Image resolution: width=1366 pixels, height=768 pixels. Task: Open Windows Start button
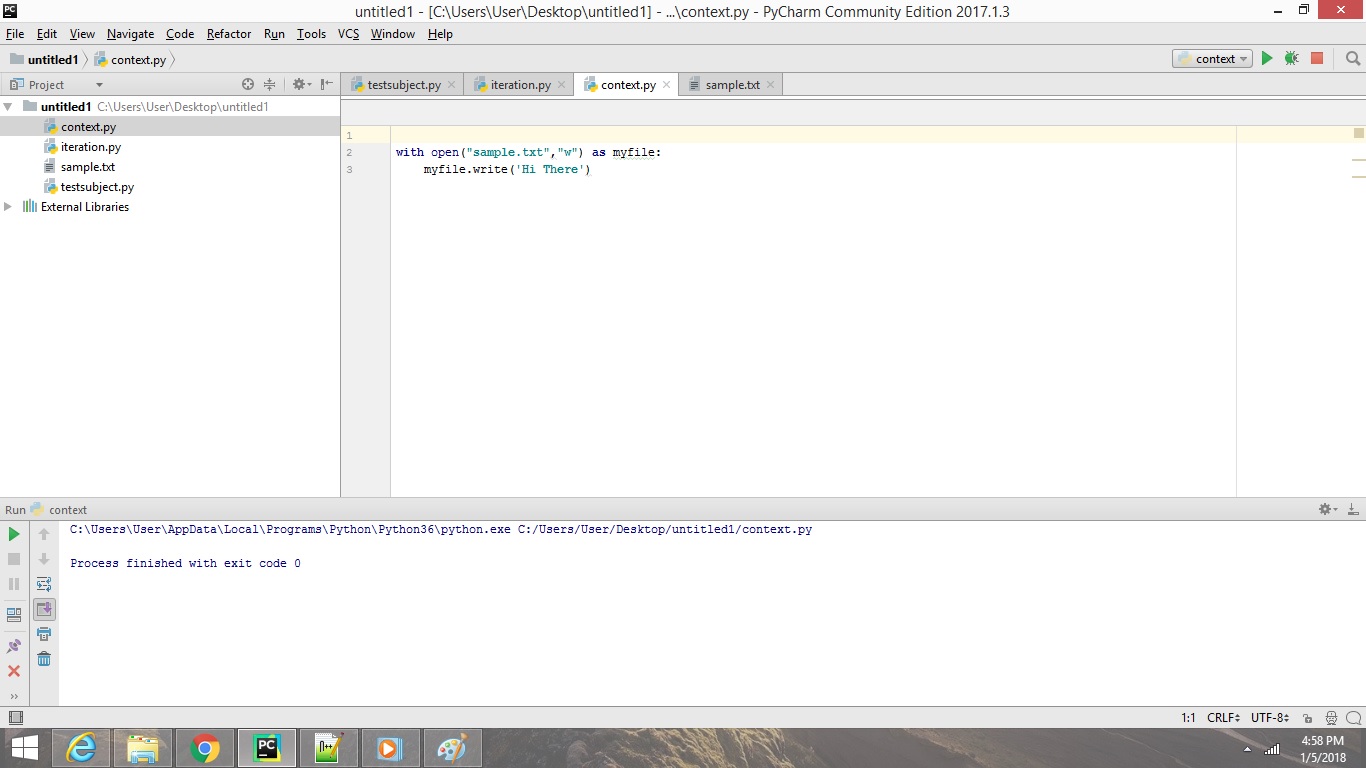[25, 748]
